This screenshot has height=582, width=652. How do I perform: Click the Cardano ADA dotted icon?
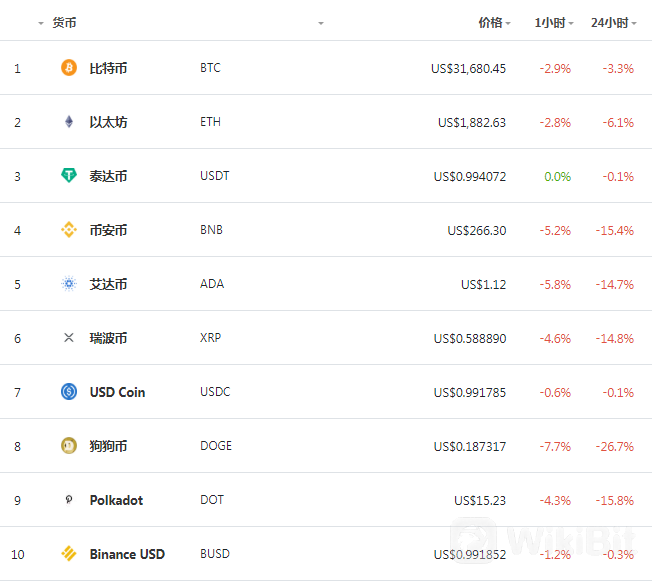pos(69,284)
